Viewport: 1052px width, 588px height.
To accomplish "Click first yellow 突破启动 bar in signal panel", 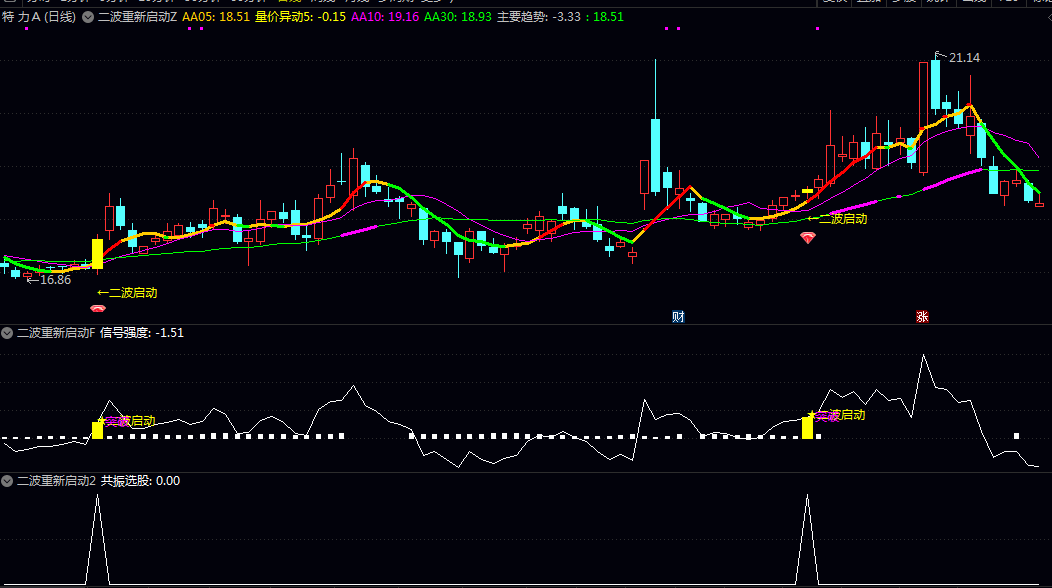I will click(97, 430).
